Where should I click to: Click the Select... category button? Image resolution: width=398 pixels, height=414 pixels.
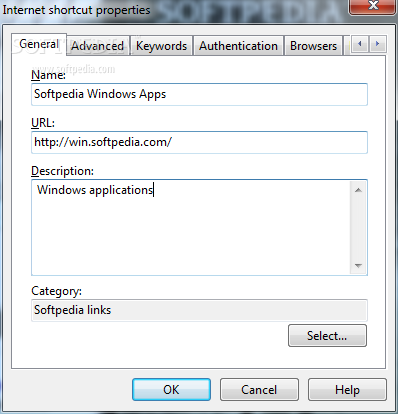(x=327, y=336)
